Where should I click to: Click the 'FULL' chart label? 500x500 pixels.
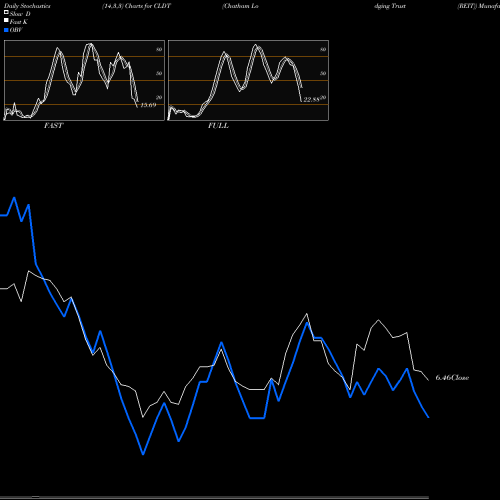click(218, 126)
